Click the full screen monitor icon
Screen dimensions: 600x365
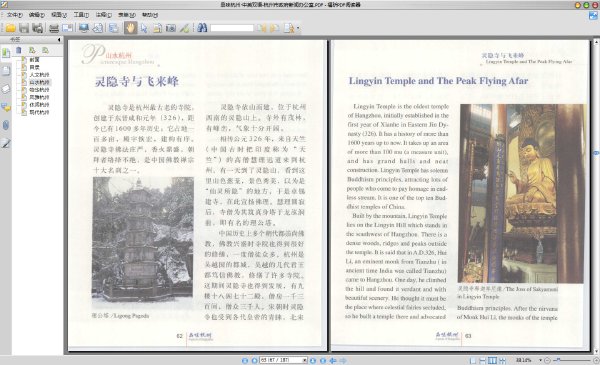84,28
